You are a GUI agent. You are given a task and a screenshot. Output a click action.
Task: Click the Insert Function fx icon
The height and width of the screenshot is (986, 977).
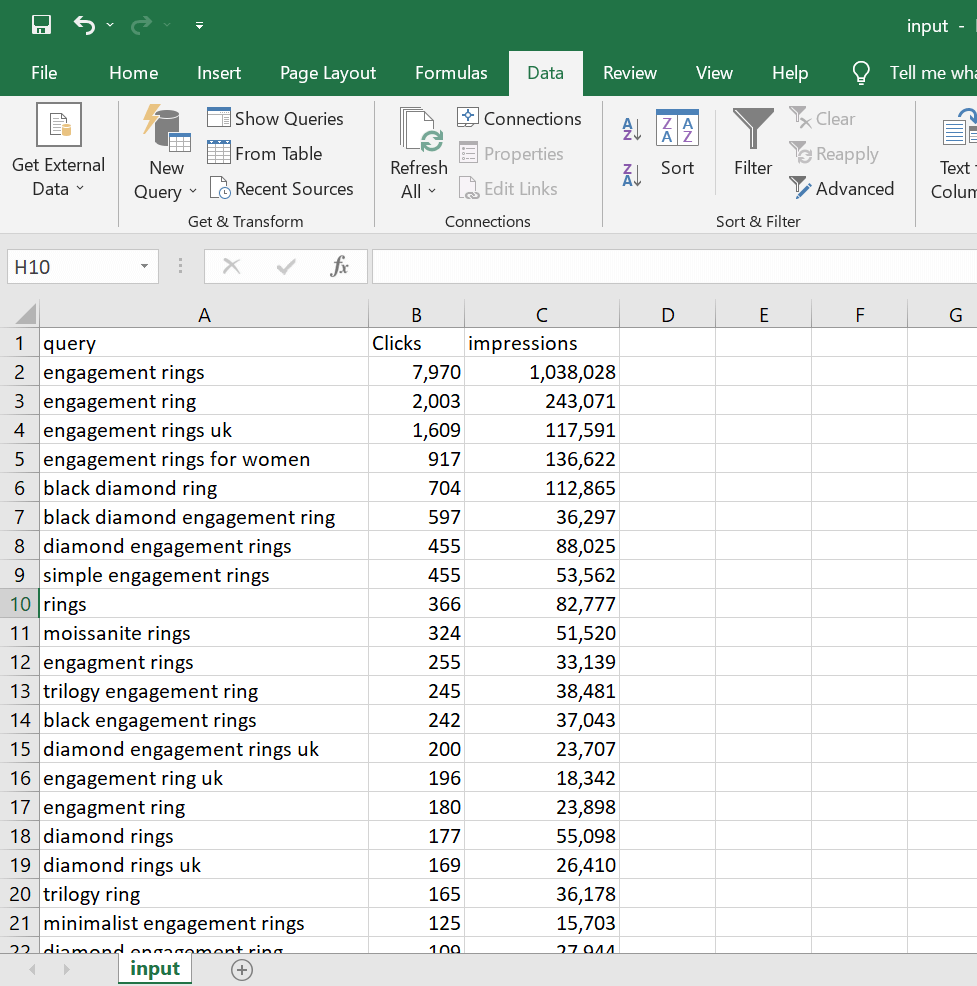pyautogui.click(x=339, y=267)
